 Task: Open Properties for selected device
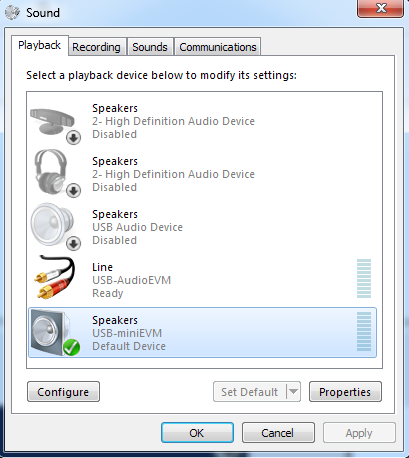pyautogui.click(x=345, y=392)
